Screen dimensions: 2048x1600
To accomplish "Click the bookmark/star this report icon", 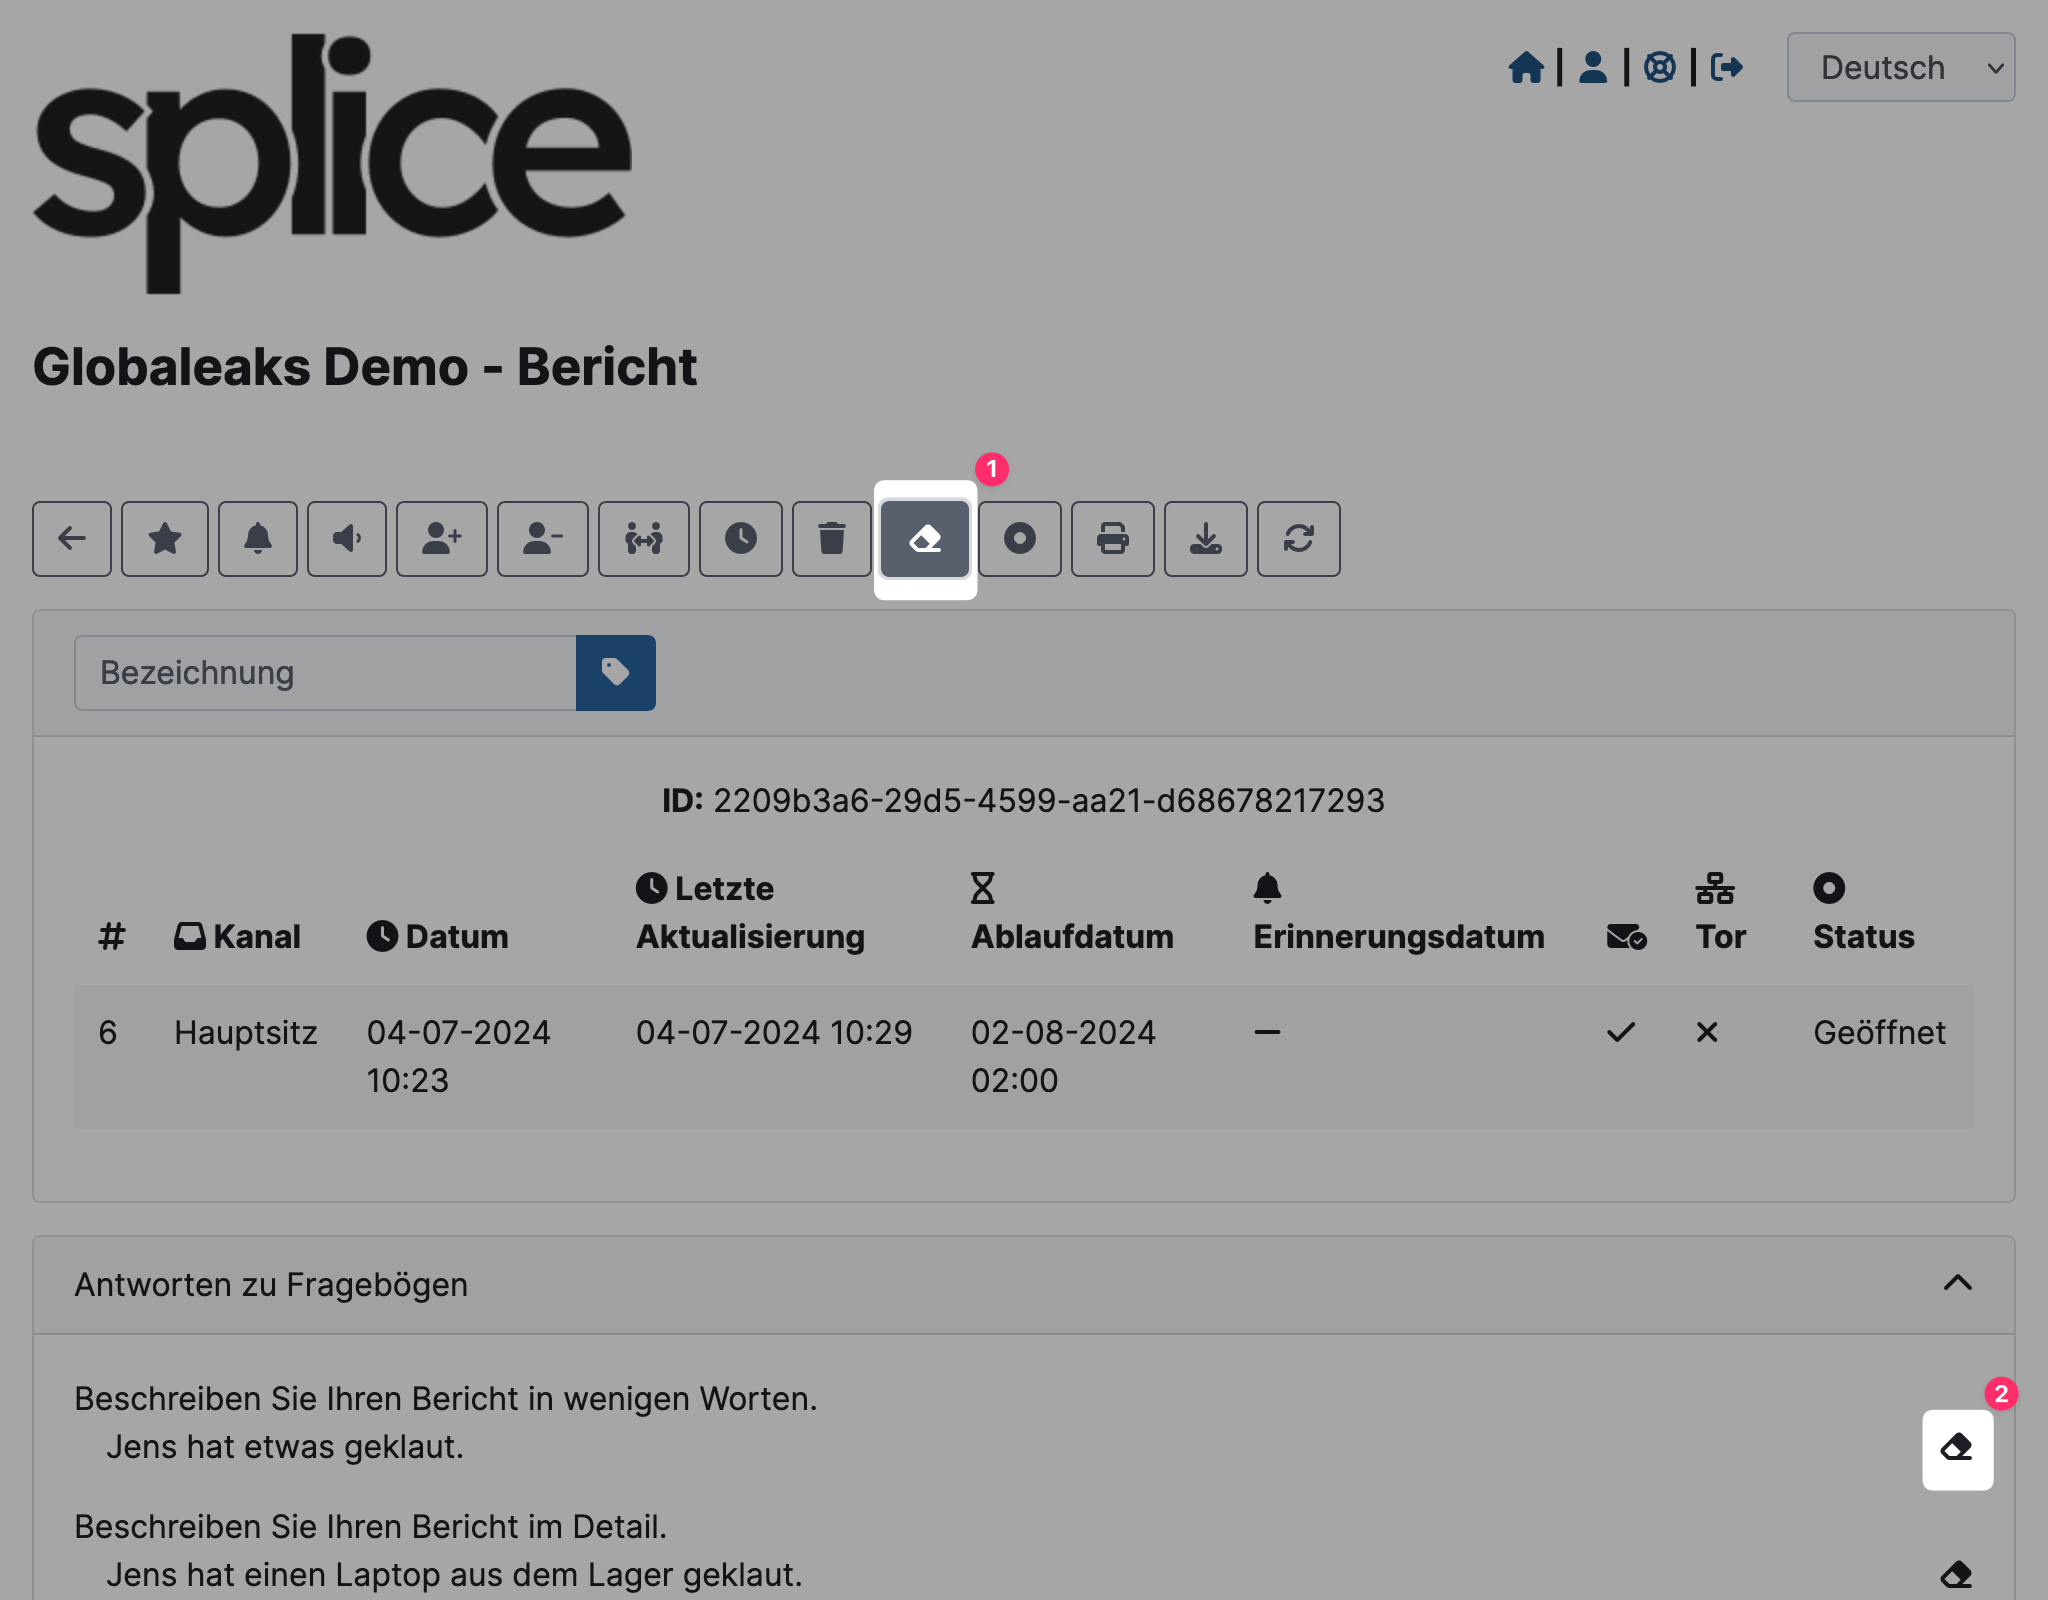I will (165, 539).
